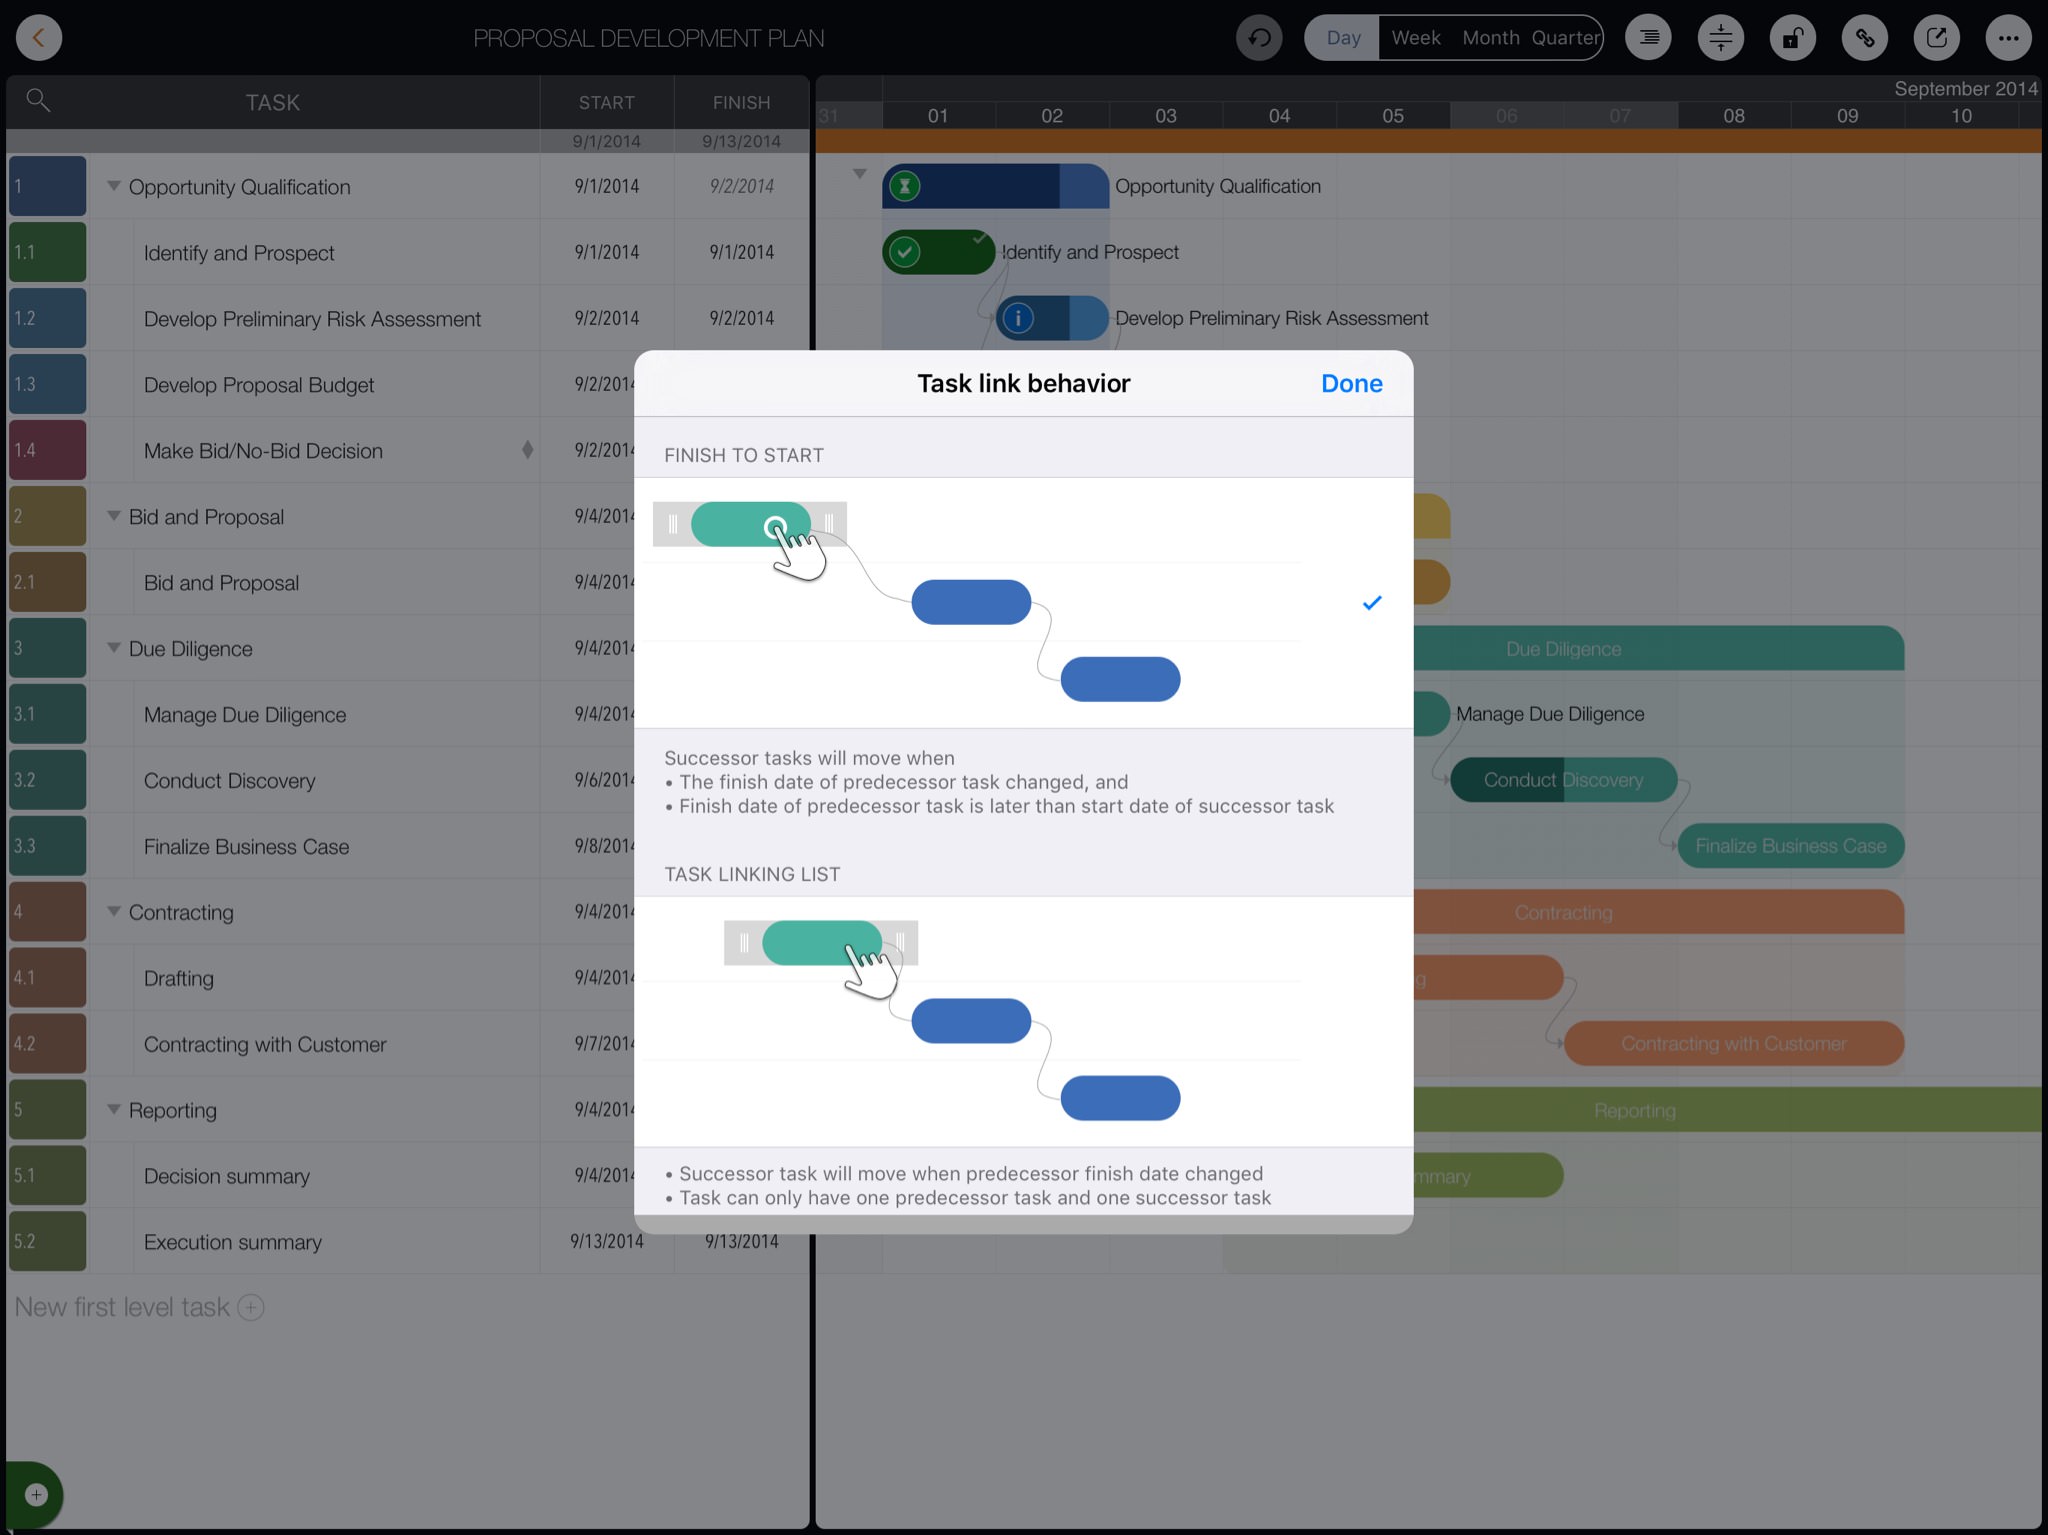Screen dimensions: 2048x1535
Task: Select Finish to Start link behavior
Action: click(1022, 602)
